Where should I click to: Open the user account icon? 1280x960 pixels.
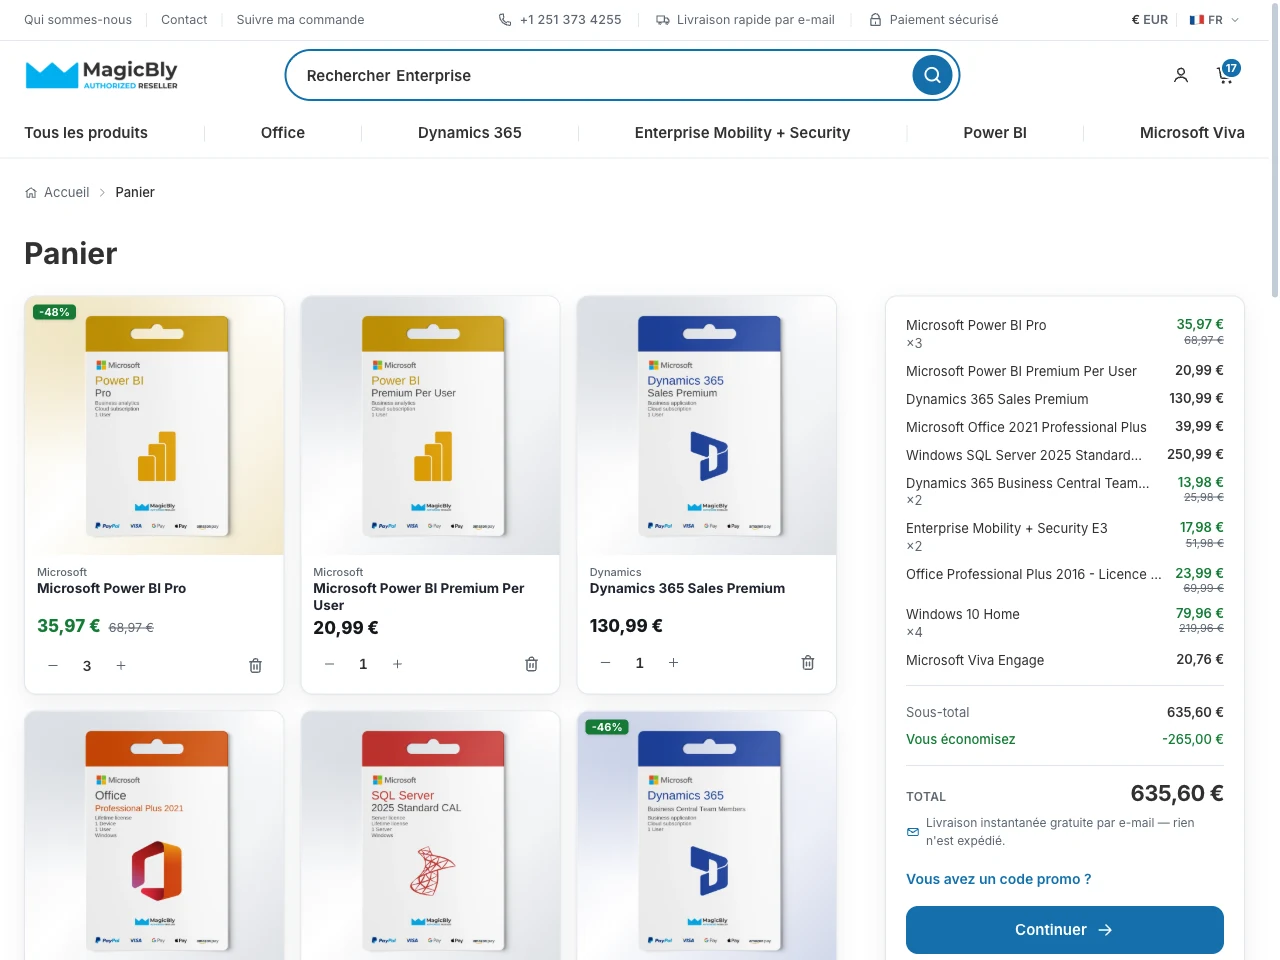click(x=1181, y=75)
